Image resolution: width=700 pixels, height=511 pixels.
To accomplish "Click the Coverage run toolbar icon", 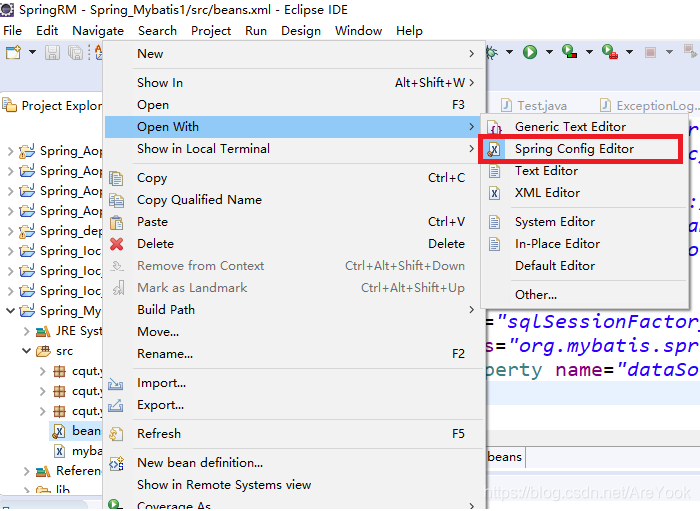I will 569,52.
